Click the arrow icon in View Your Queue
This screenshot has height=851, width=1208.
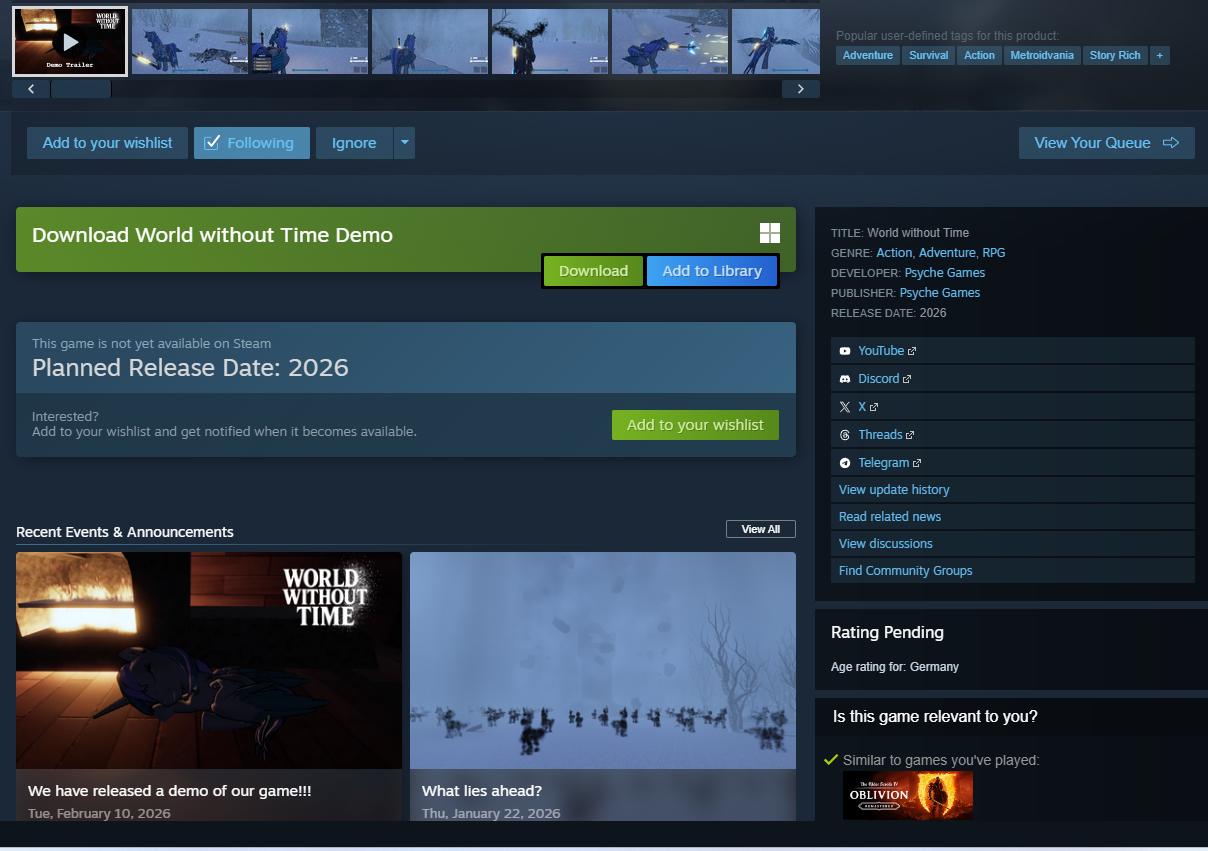1171,143
